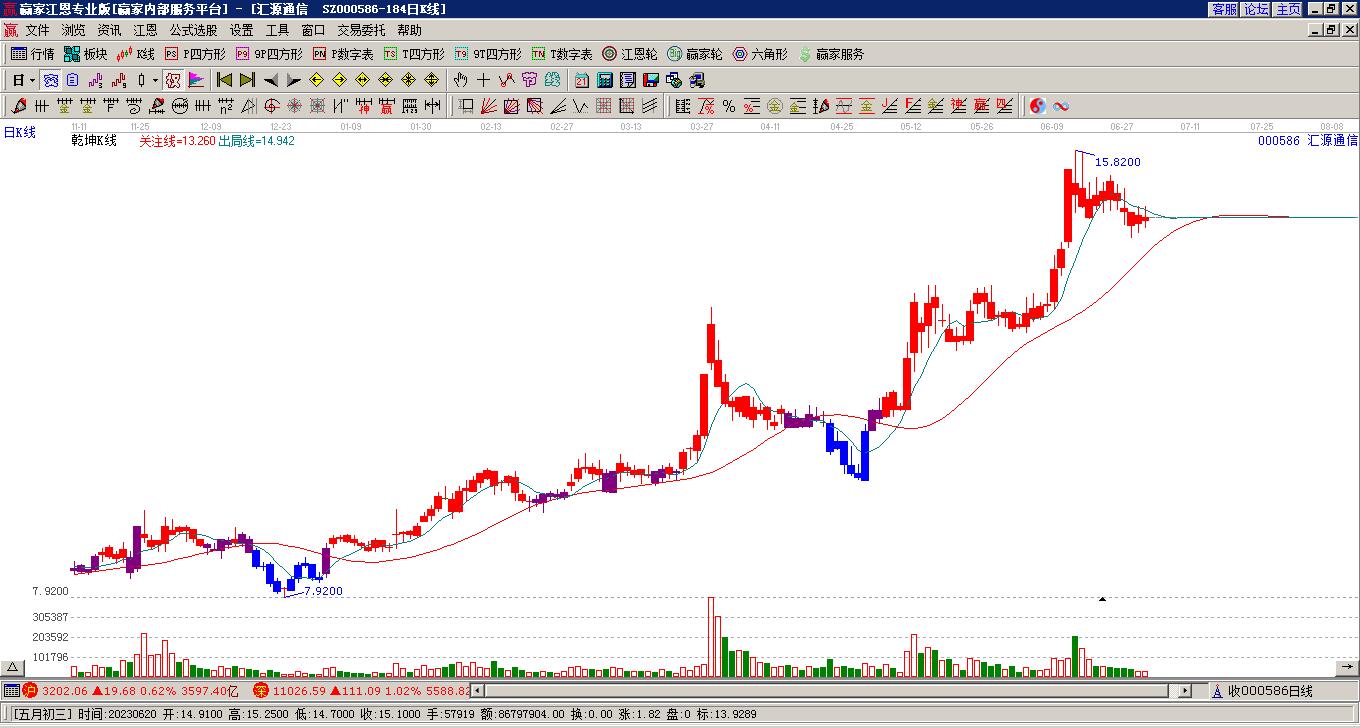Expand the 日 period dropdown arrow

pos(32,80)
